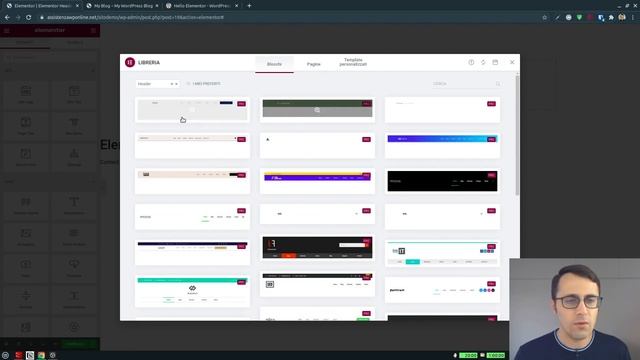Close the Hello Elementor browser tab
Image resolution: width=640 pixels, height=360 pixels.
pyautogui.click(x=237, y=6)
